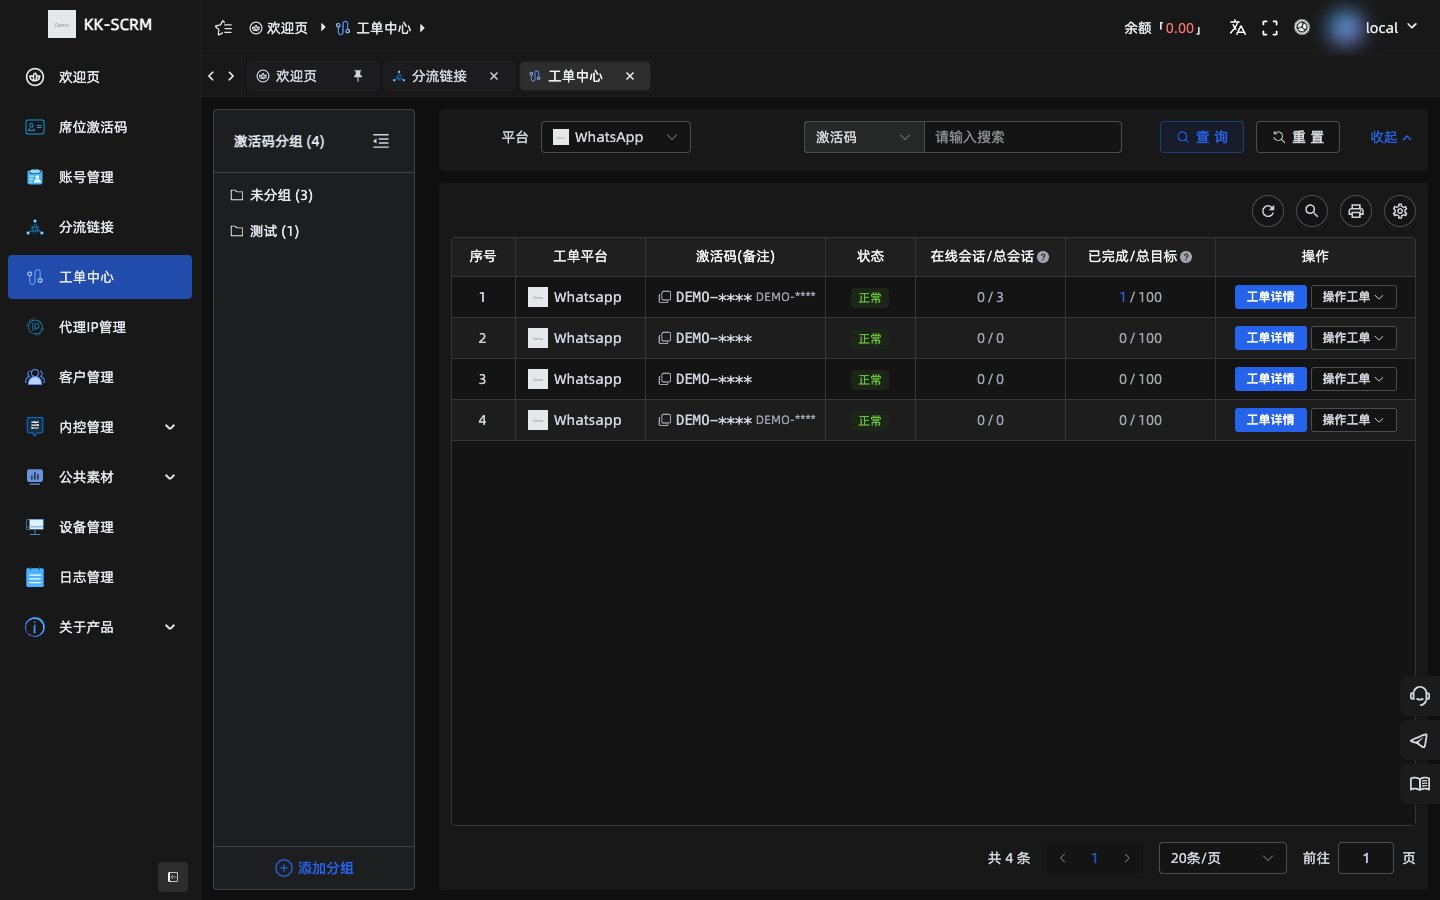Close the 工单中心 tab
Image resolution: width=1440 pixels, height=900 pixels.
tap(630, 76)
